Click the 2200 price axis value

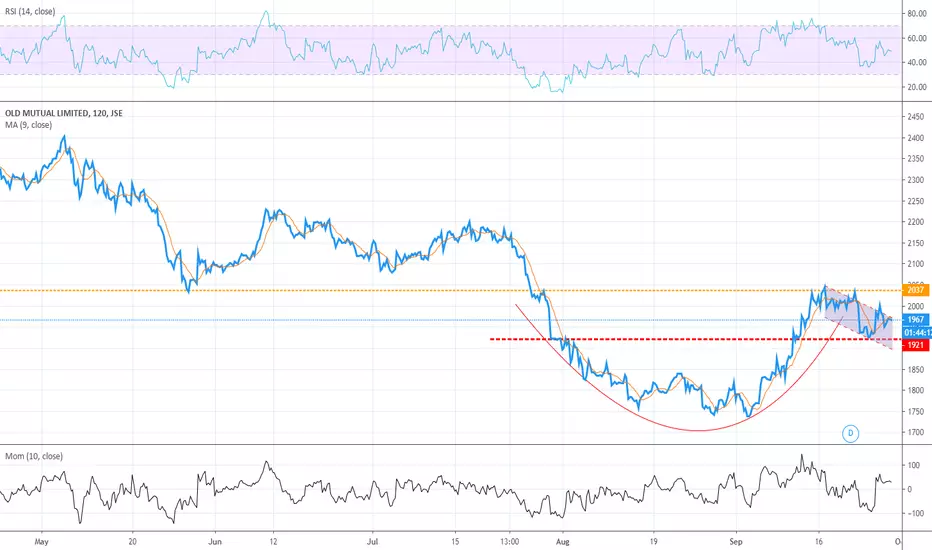point(916,222)
